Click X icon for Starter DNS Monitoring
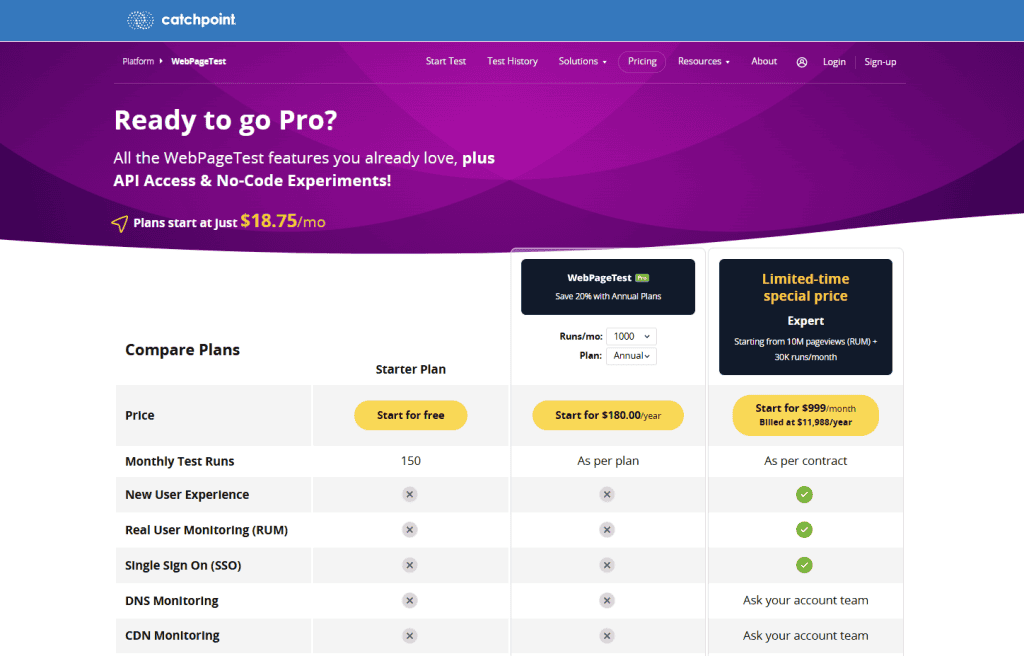This screenshot has width=1024, height=656. (x=409, y=600)
